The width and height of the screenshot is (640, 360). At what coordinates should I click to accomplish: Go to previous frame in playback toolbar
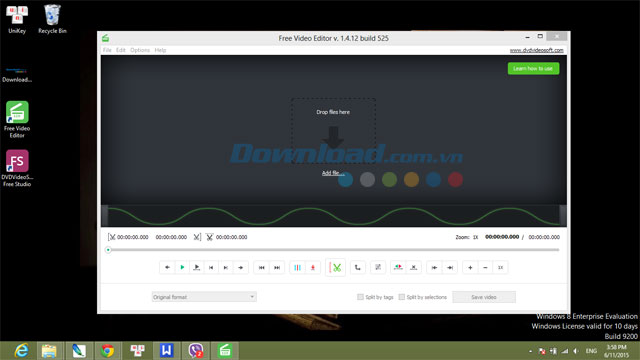211,267
